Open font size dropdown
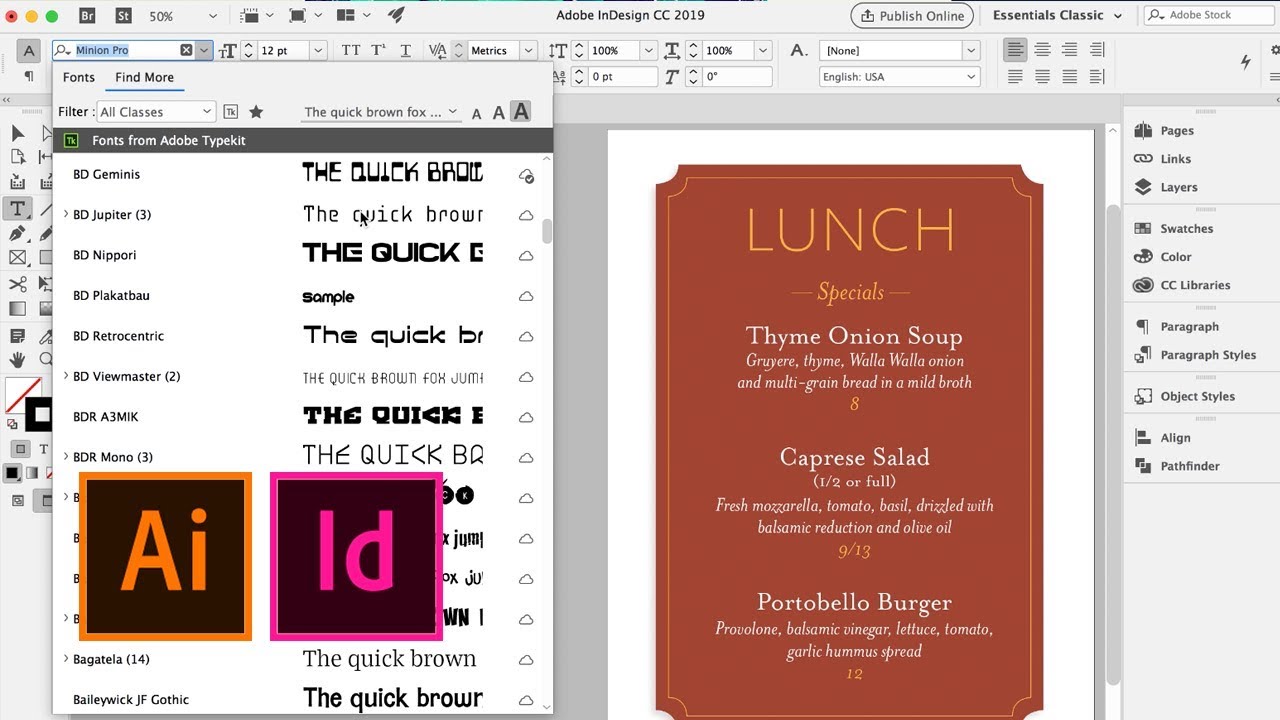The height and width of the screenshot is (720, 1280). coord(318,50)
